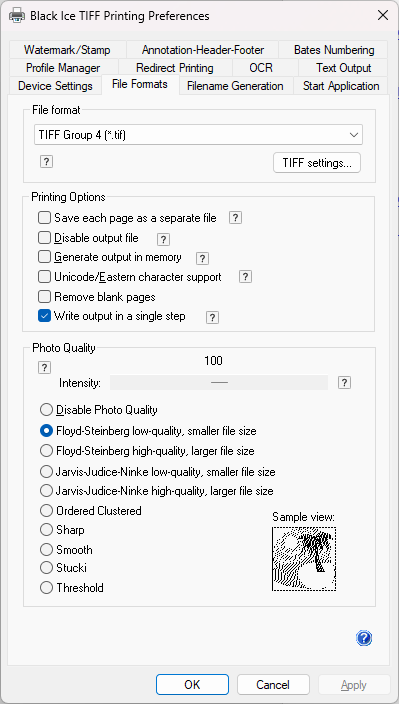The image size is (399, 704).
Task: Open TIFF settings dialog
Action: (317, 163)
